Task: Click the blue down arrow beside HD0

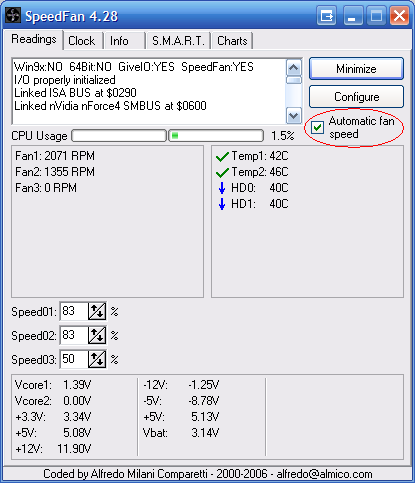Action: (x=222, y=188)
